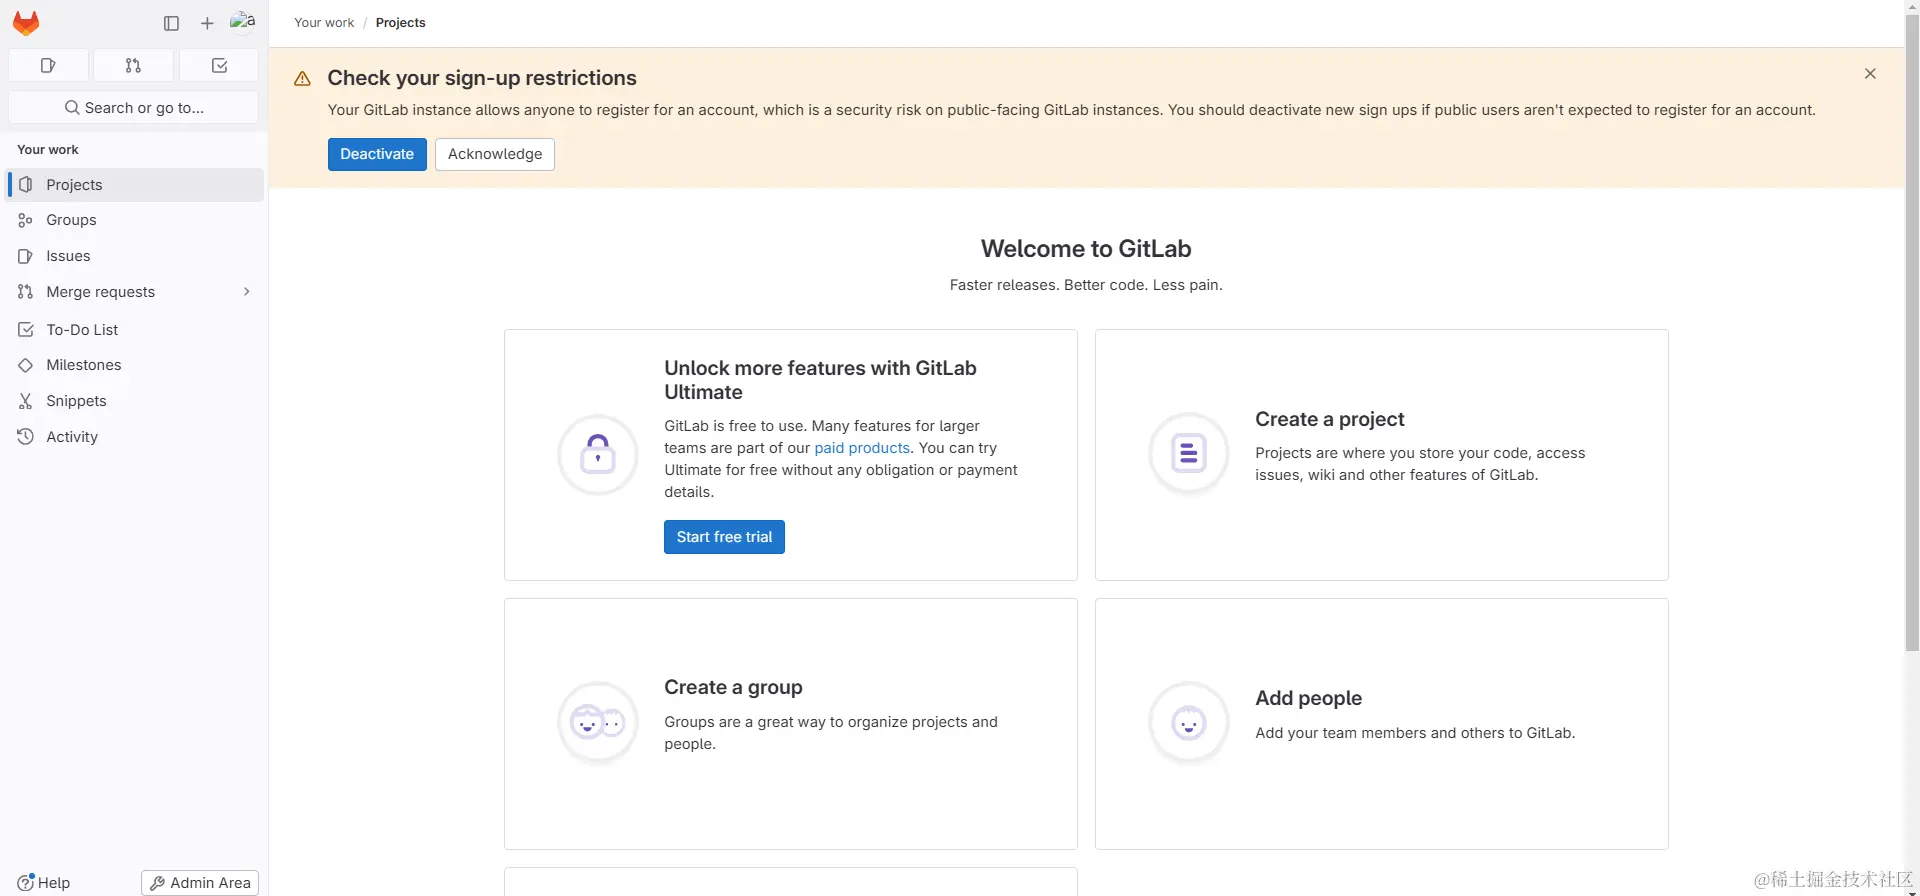Open the create new plus menu
The width and height of the screenshot is (1920, 896).
207,23
